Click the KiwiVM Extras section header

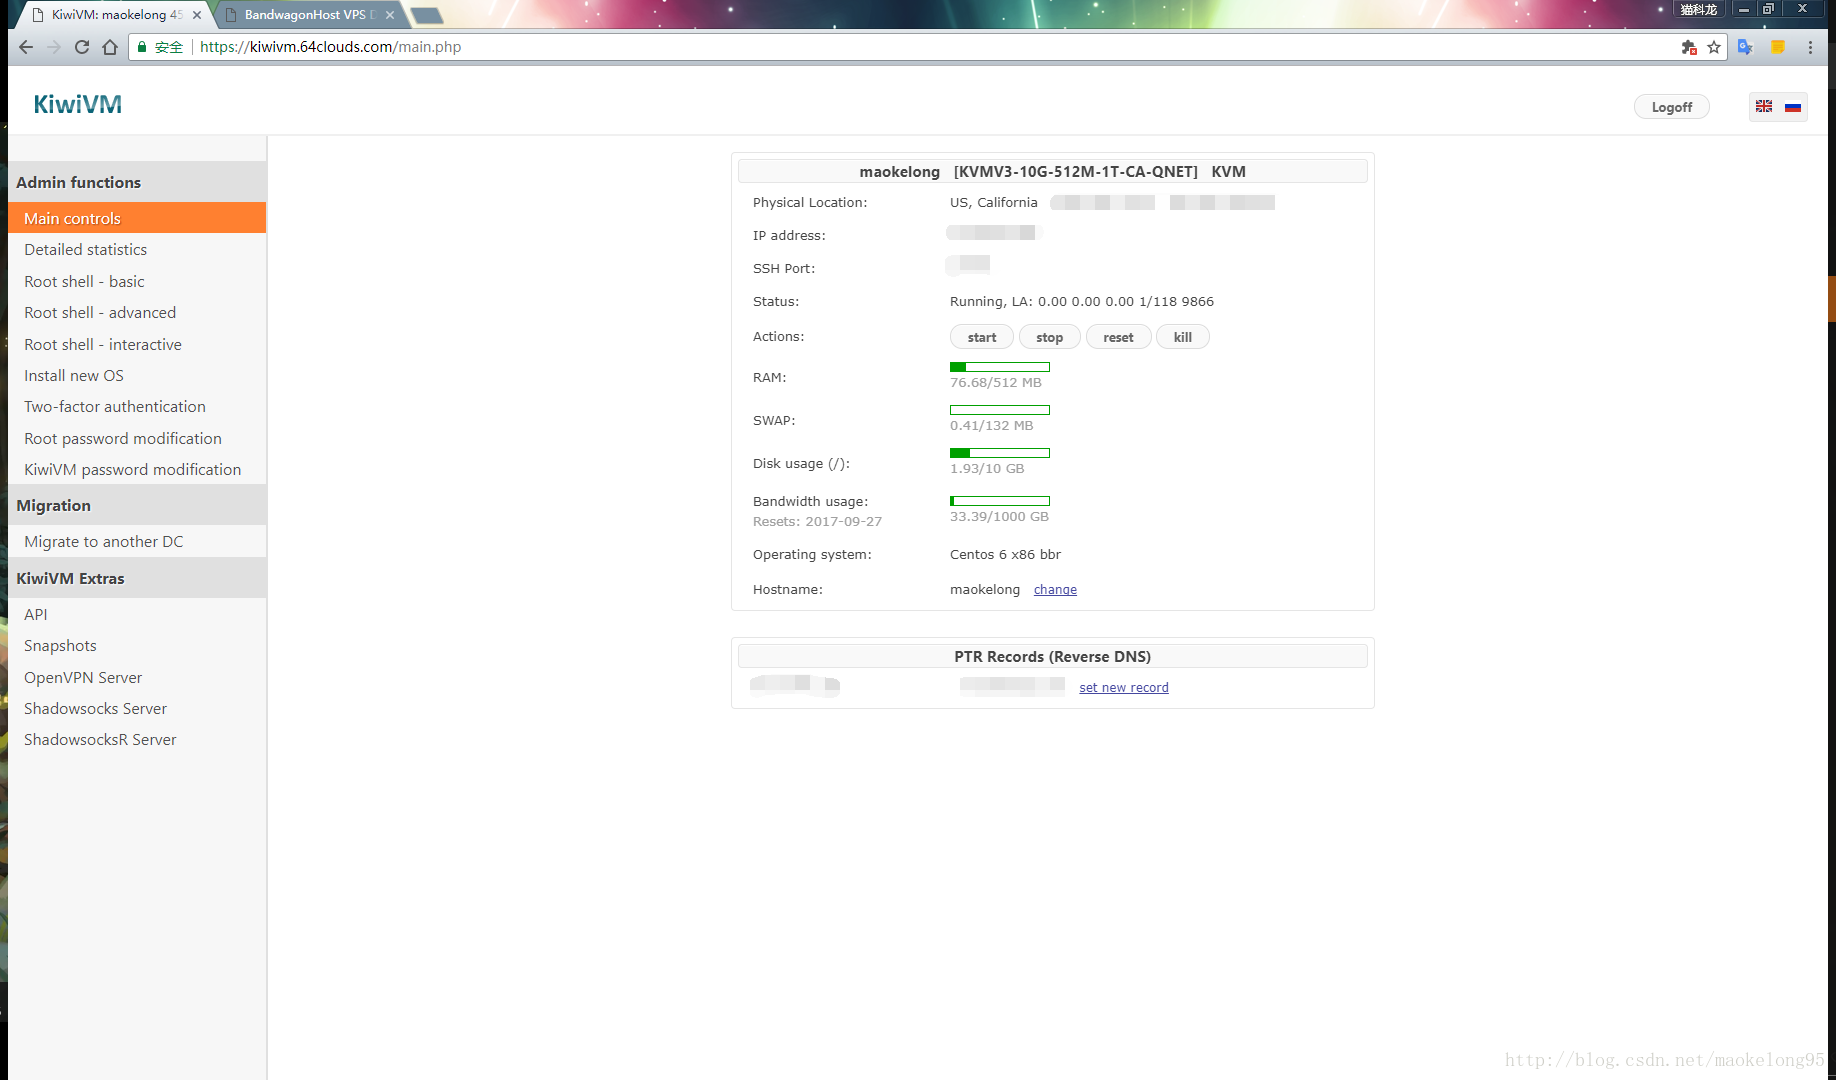[137, 578]
